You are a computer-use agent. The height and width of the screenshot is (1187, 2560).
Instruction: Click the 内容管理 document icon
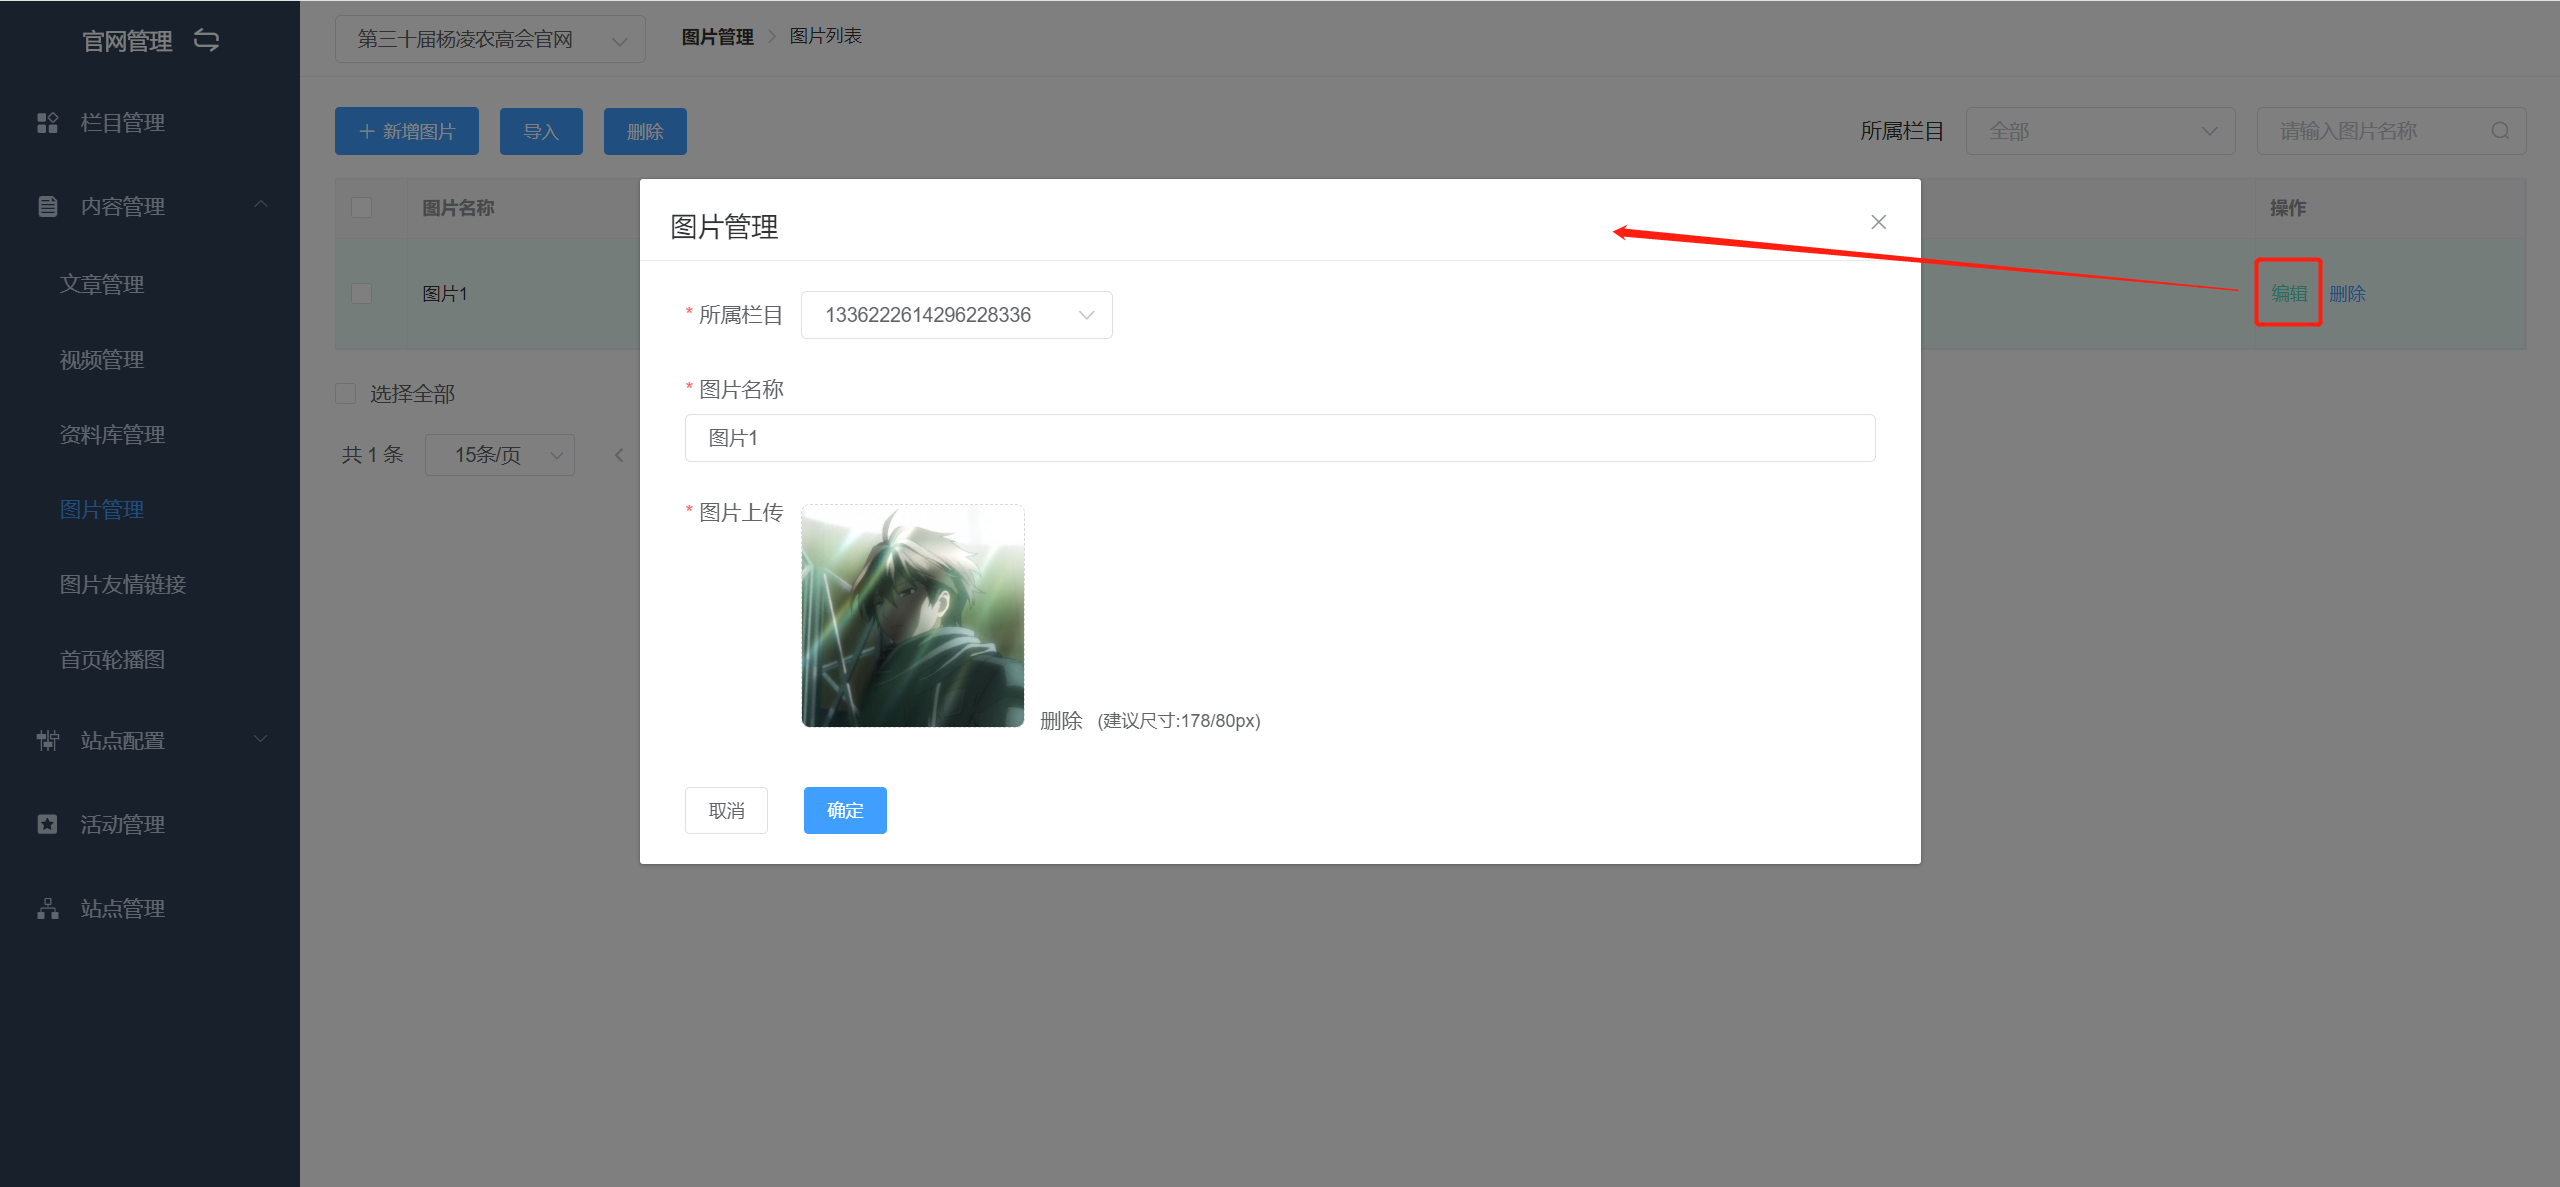point(47,206)
